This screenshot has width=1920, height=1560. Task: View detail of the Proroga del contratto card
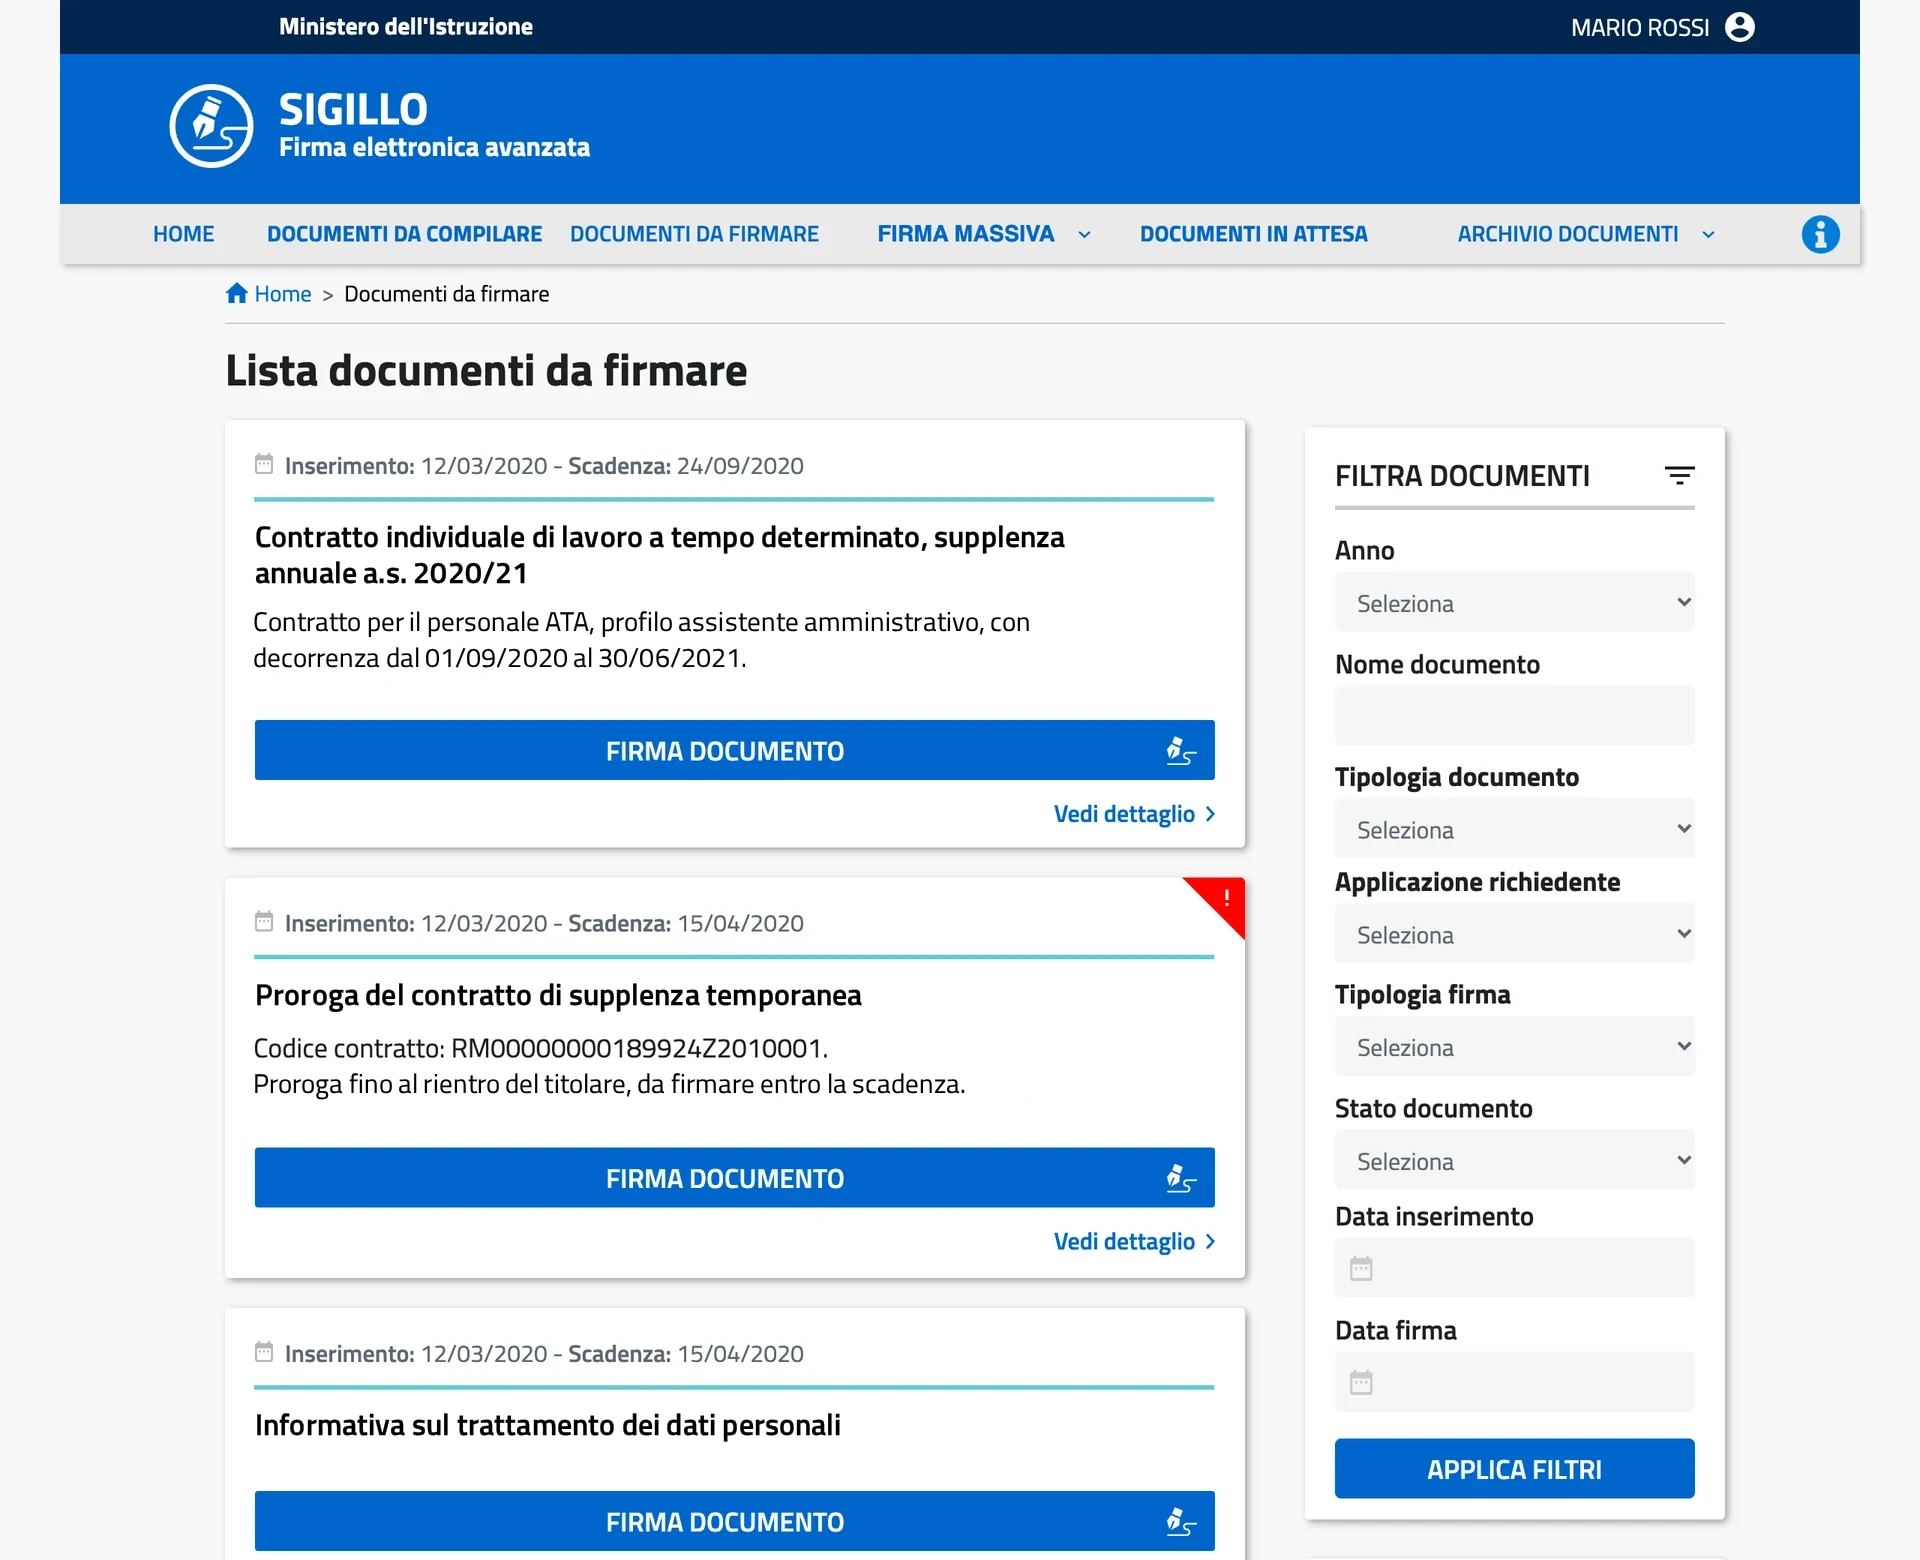coord(1134,1241)
